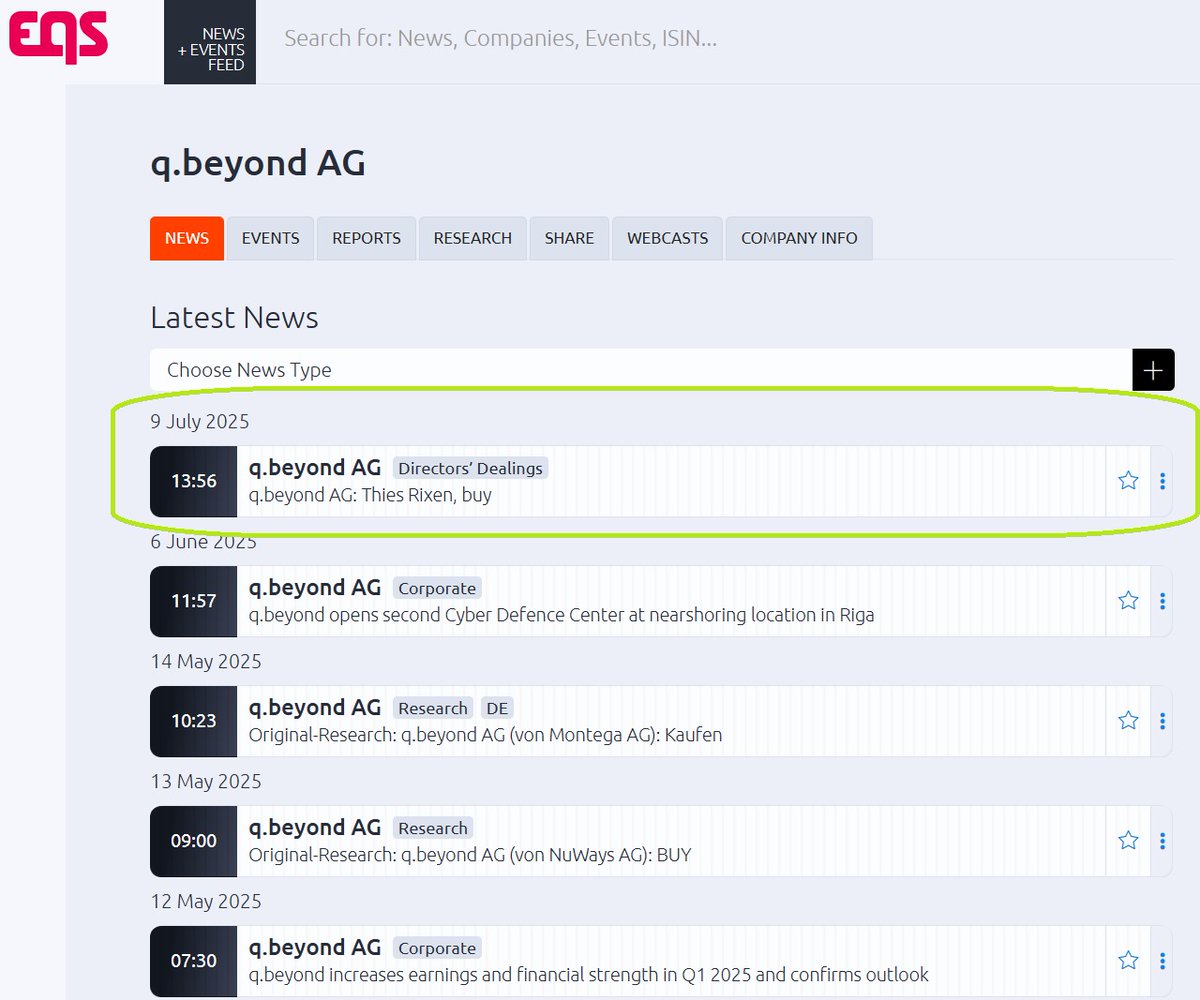Open the Choose News Type dropdown

[641, 370]
